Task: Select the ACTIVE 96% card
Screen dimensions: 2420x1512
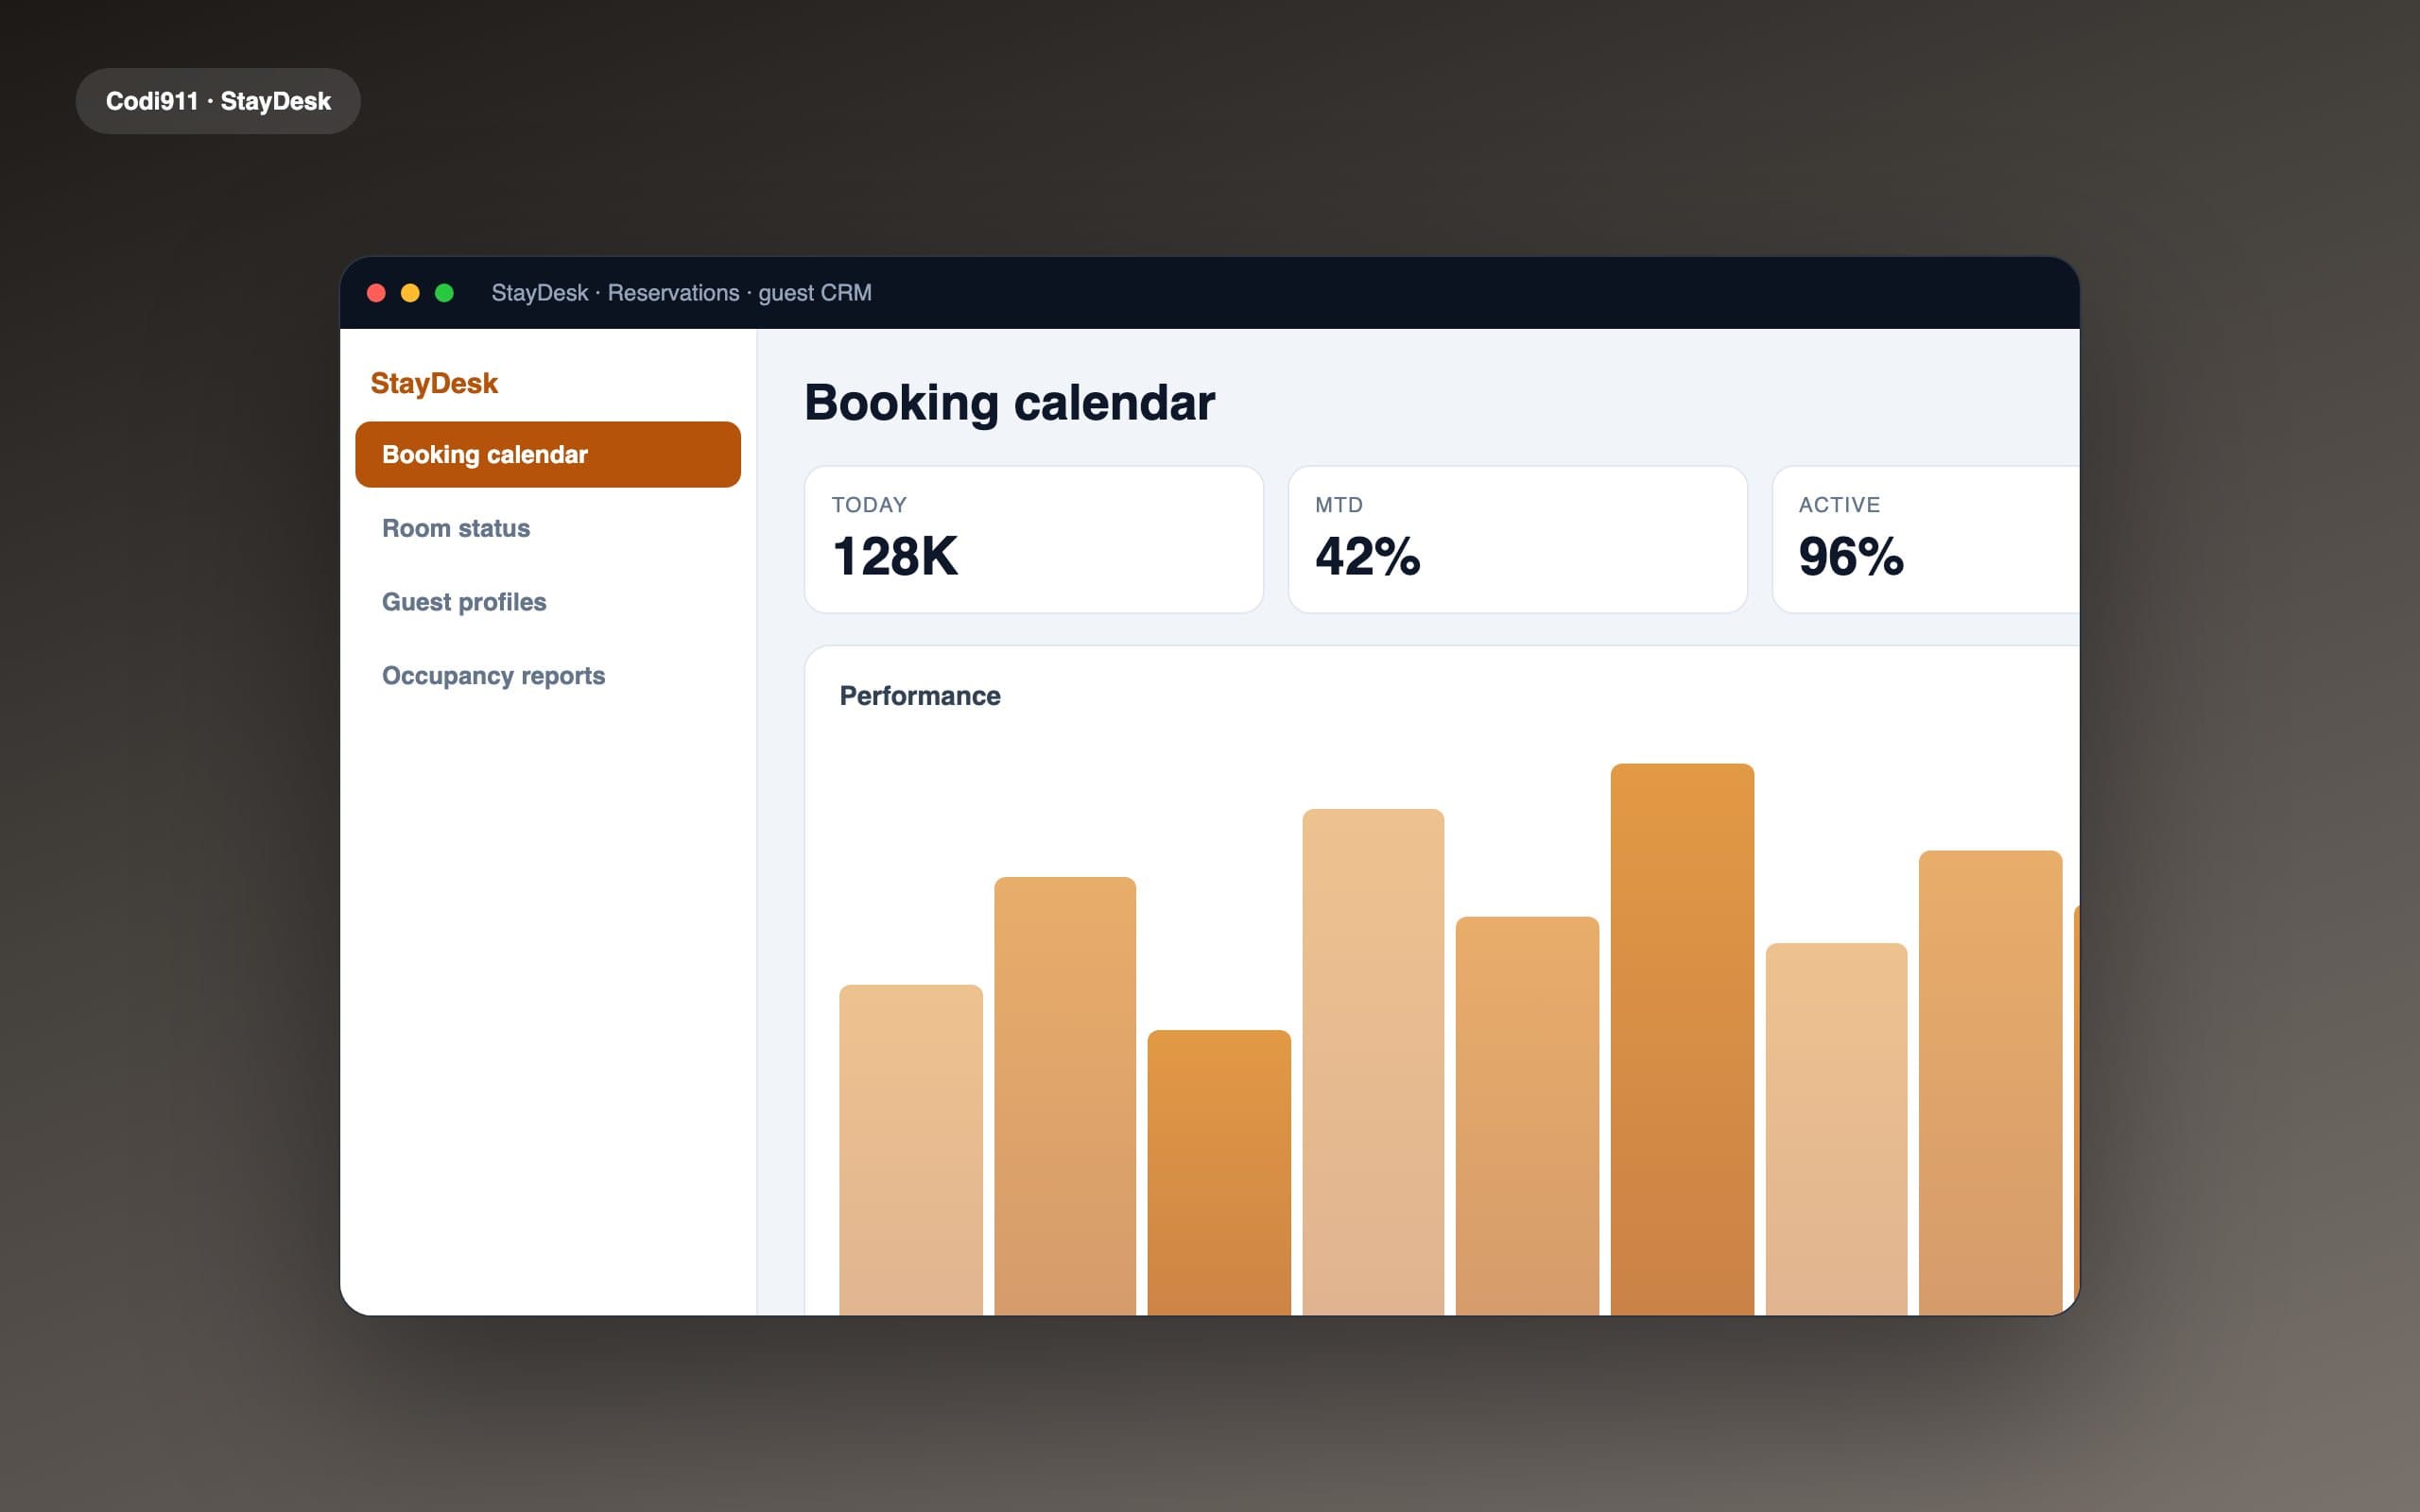Action: (1926, 539)
